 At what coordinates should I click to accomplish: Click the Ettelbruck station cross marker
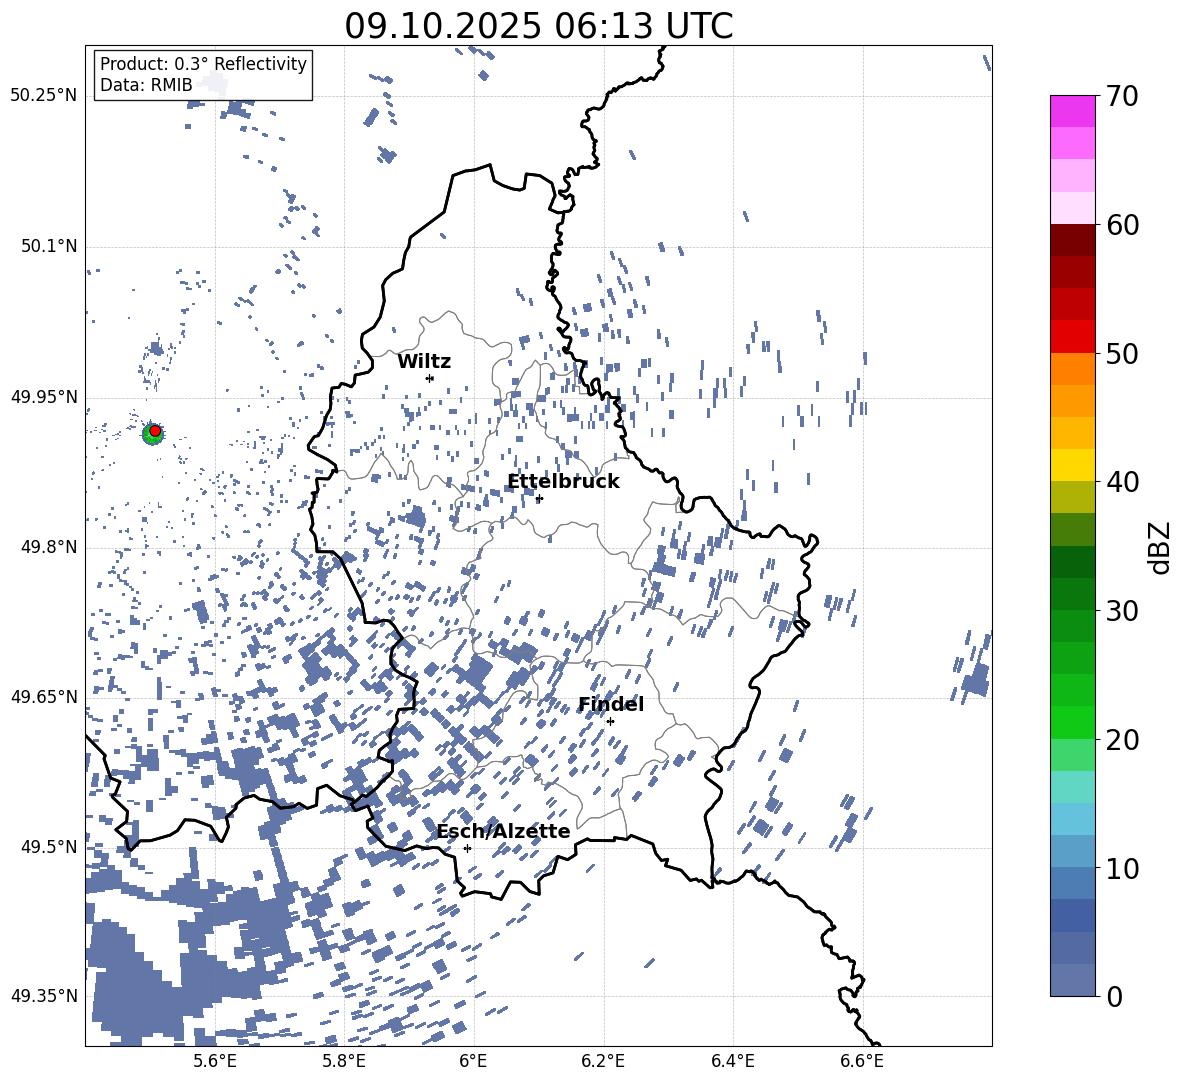(539, 498)
